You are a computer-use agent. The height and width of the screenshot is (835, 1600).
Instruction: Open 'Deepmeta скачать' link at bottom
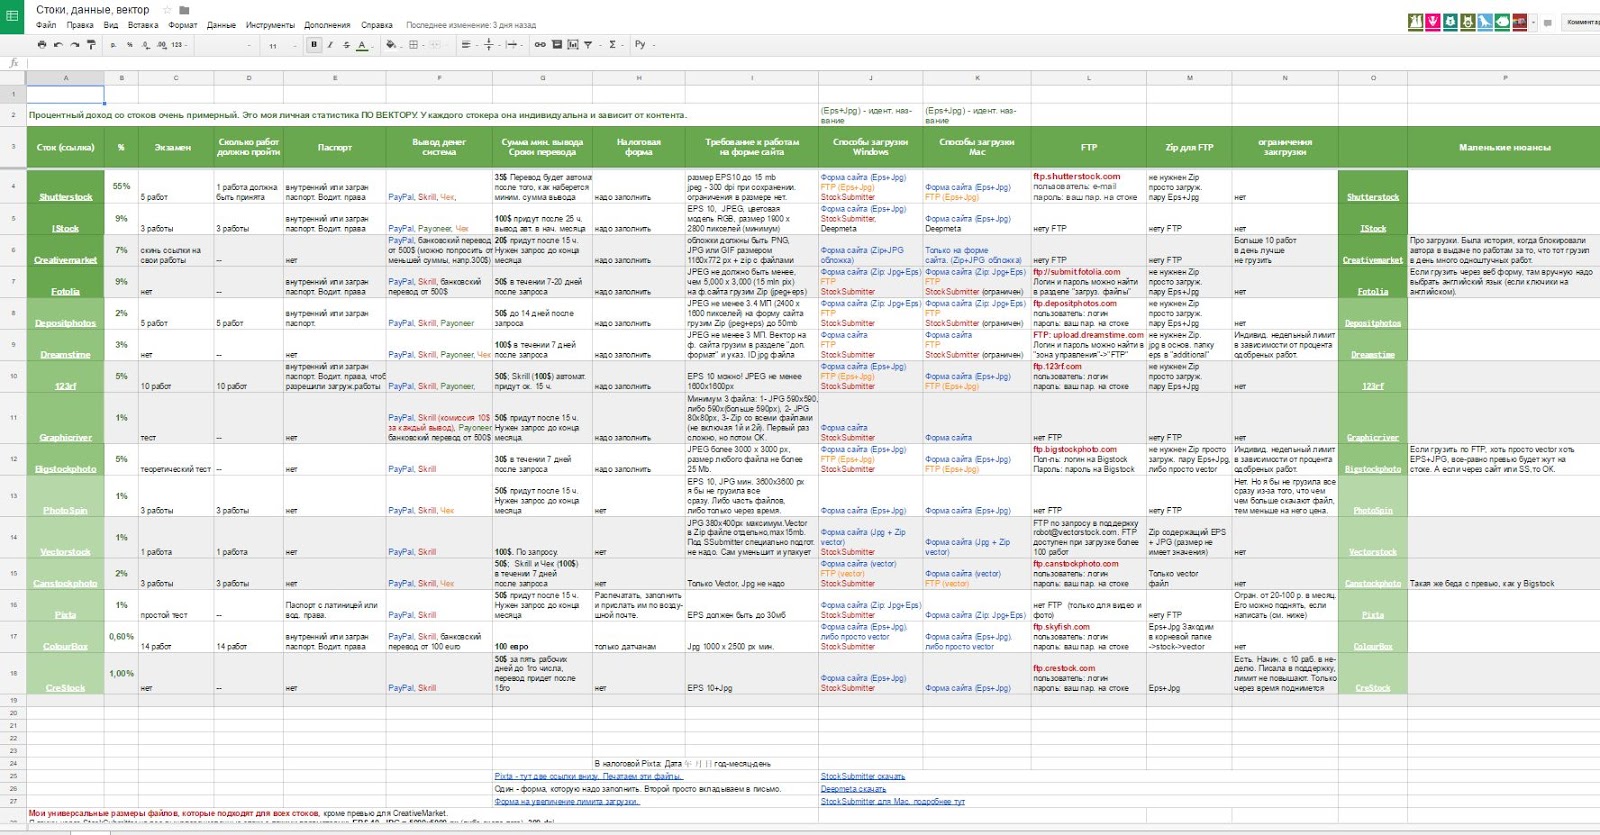(x=853, y=789)
